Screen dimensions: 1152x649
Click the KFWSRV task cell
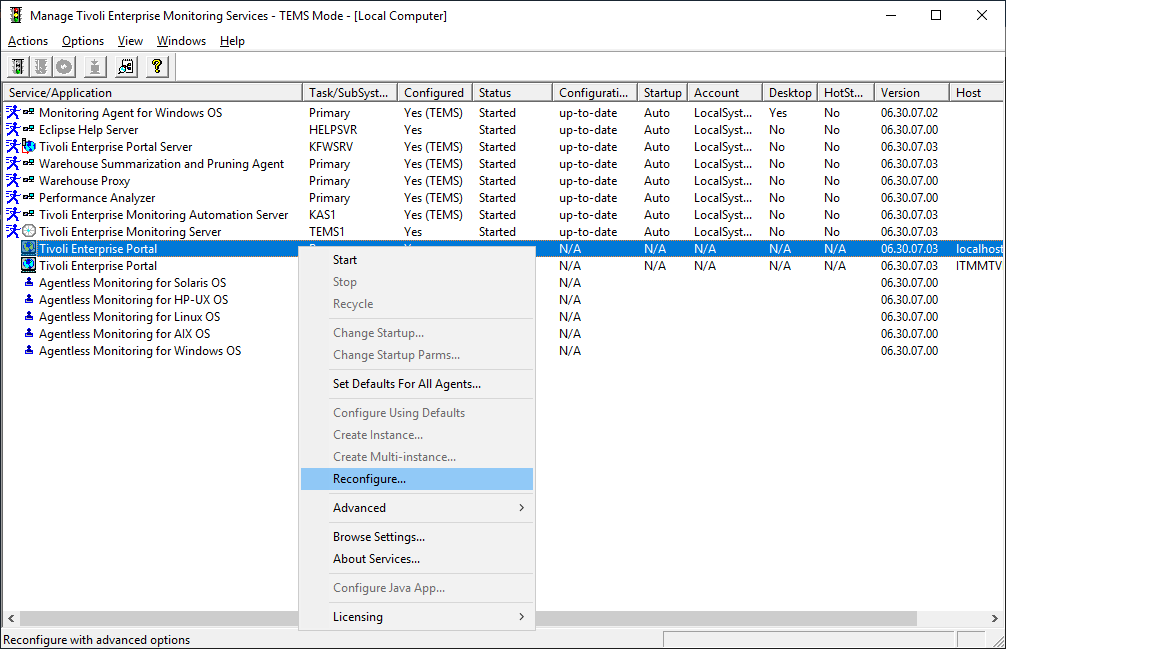[x=331, y=147]
